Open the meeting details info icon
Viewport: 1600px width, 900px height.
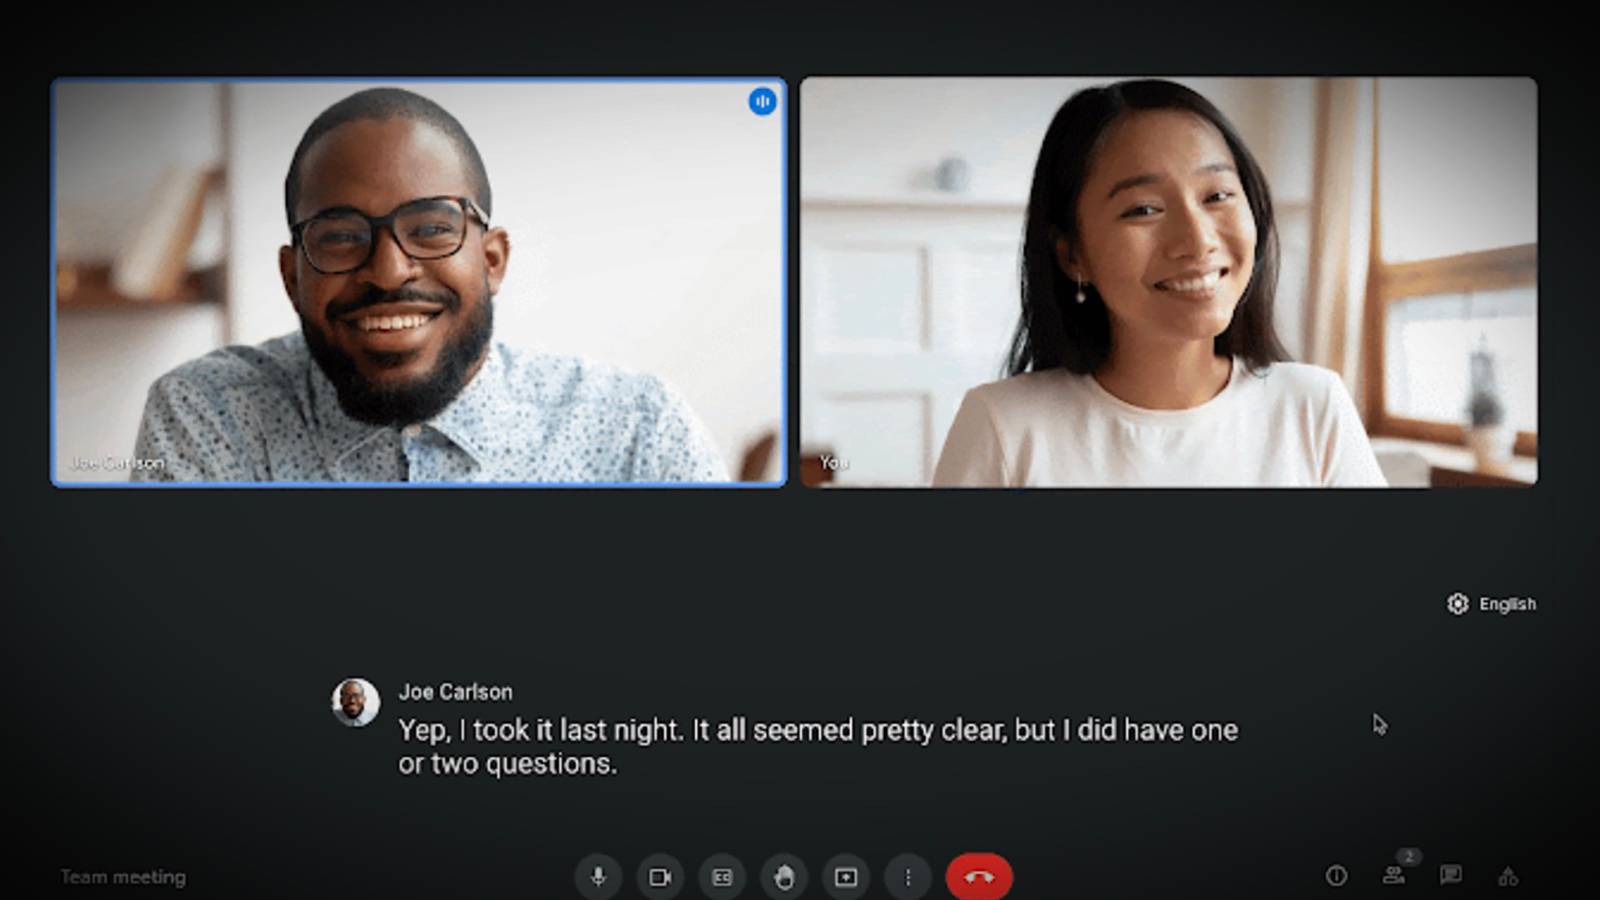tap(1336, 877)
